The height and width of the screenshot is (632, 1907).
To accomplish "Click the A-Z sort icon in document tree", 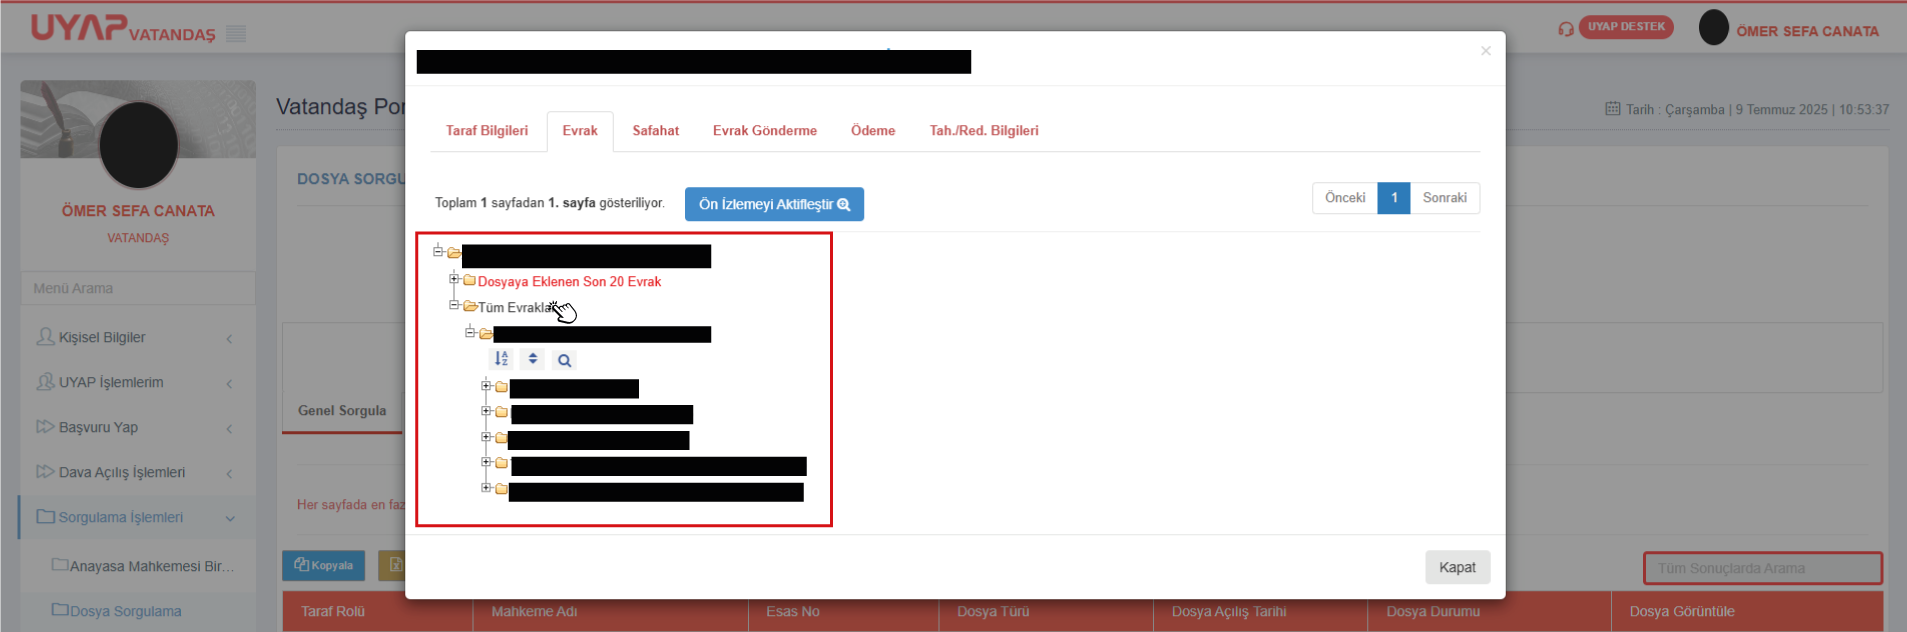I will pyautogui.click(x=501, y=359).
